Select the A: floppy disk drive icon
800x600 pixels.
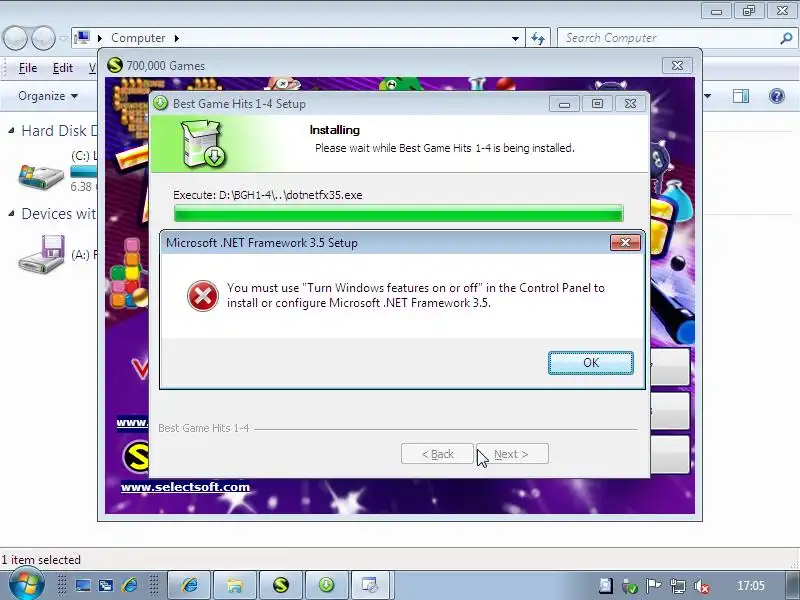click(x=41, y=254)
